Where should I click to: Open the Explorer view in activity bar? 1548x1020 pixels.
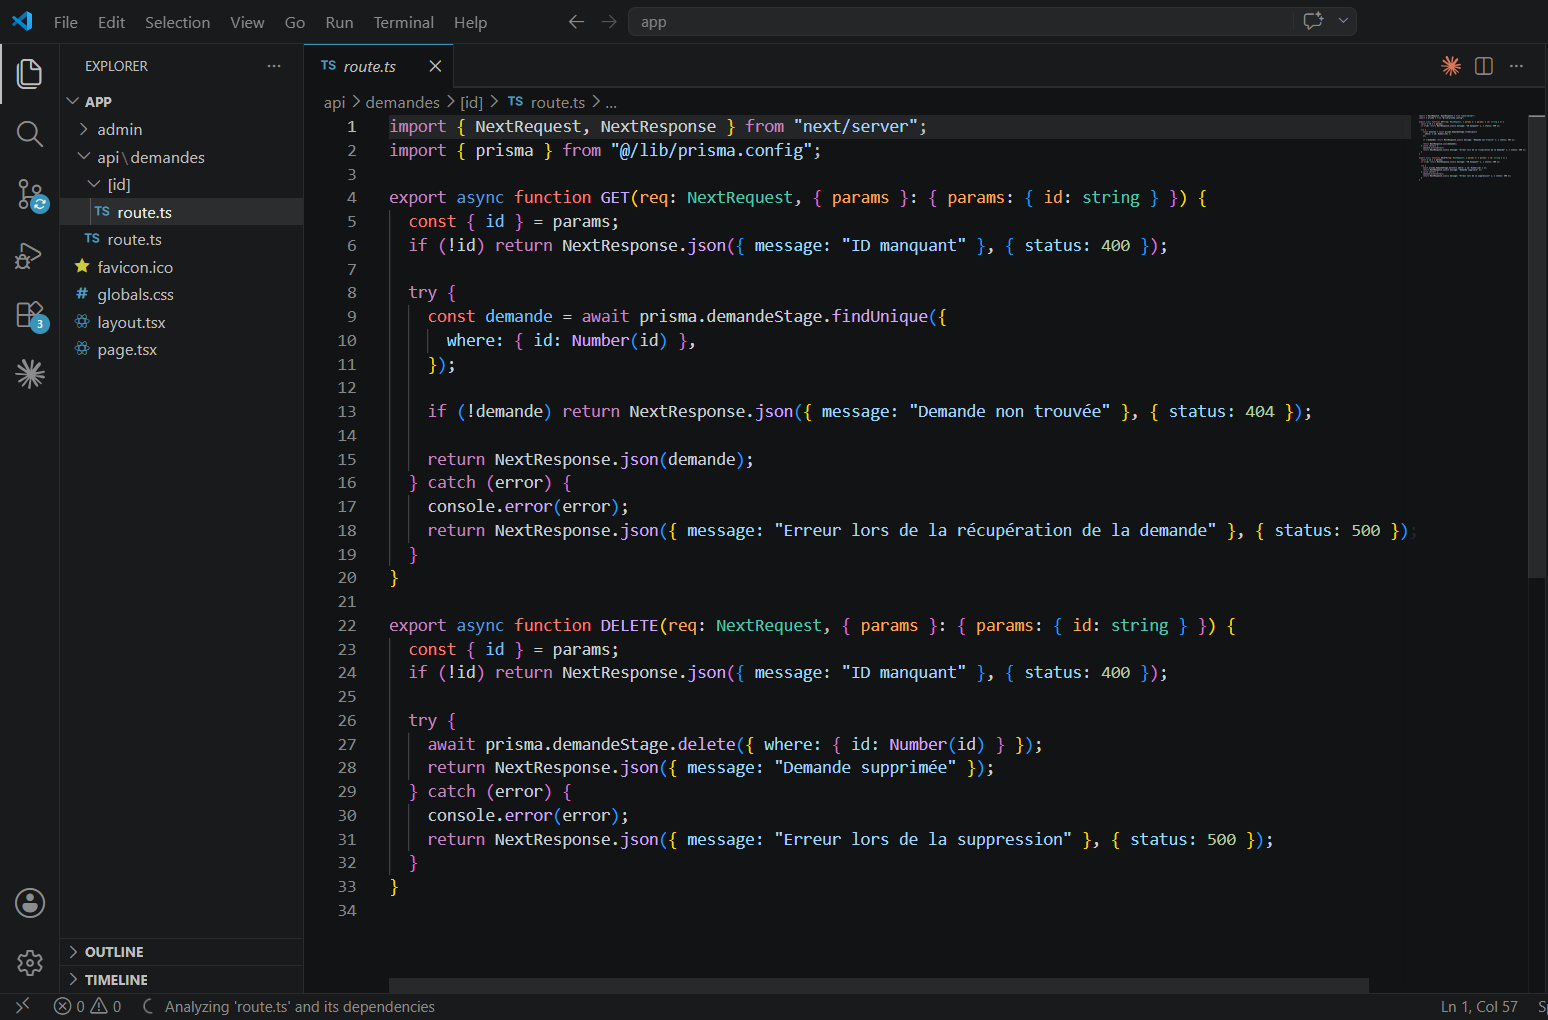30,73
